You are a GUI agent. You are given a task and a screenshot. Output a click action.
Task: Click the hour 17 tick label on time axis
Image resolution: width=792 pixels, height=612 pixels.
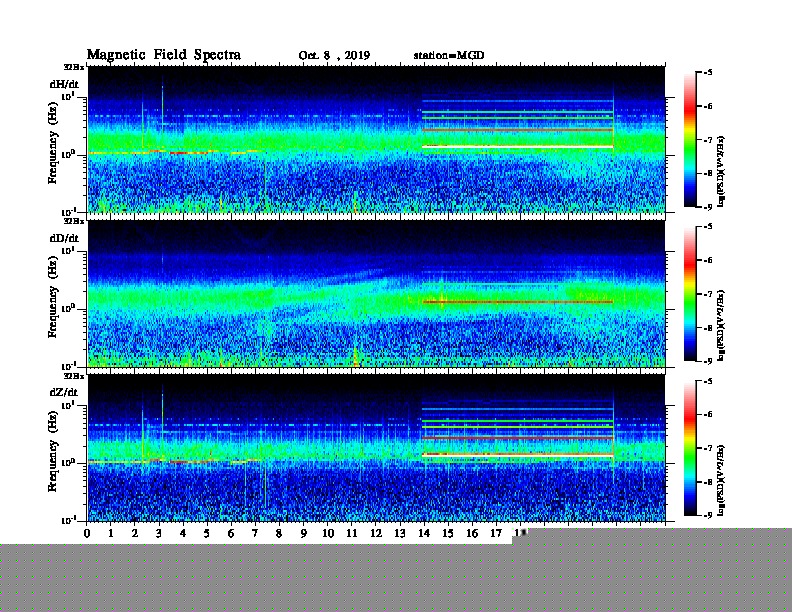pyautogui.click(x=496, y=533)
